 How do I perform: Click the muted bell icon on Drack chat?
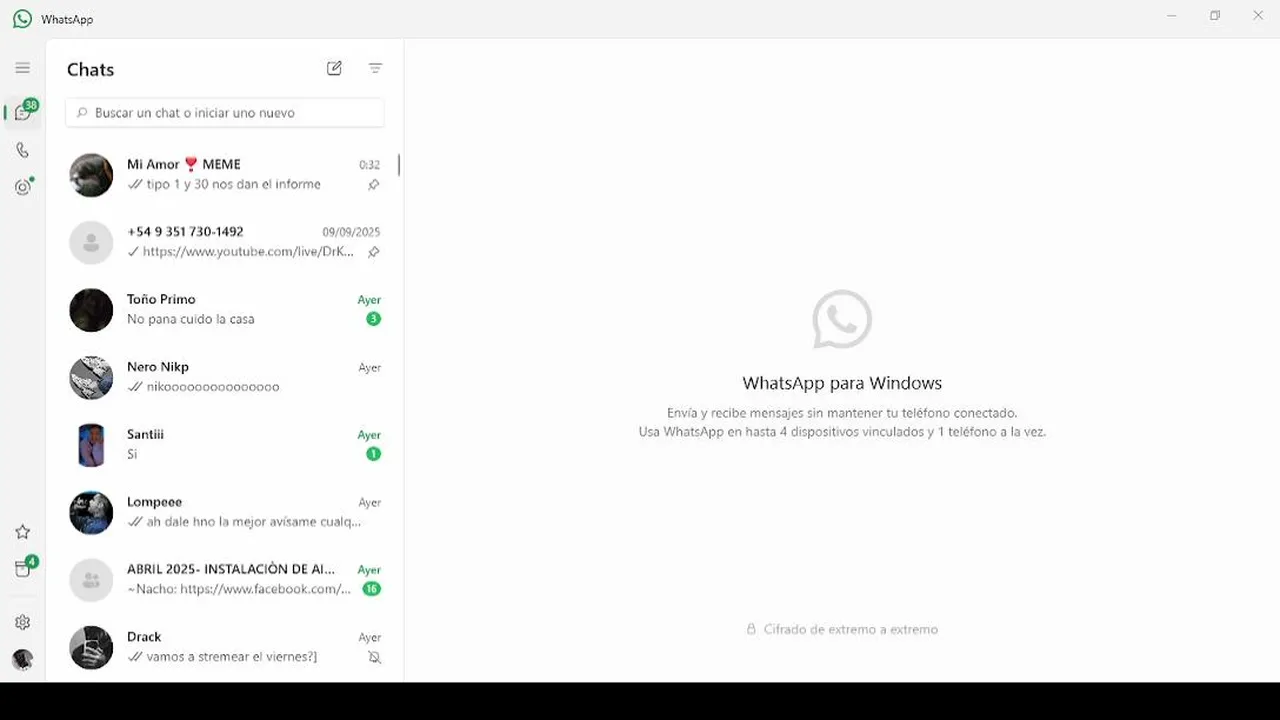pos(374,657)
